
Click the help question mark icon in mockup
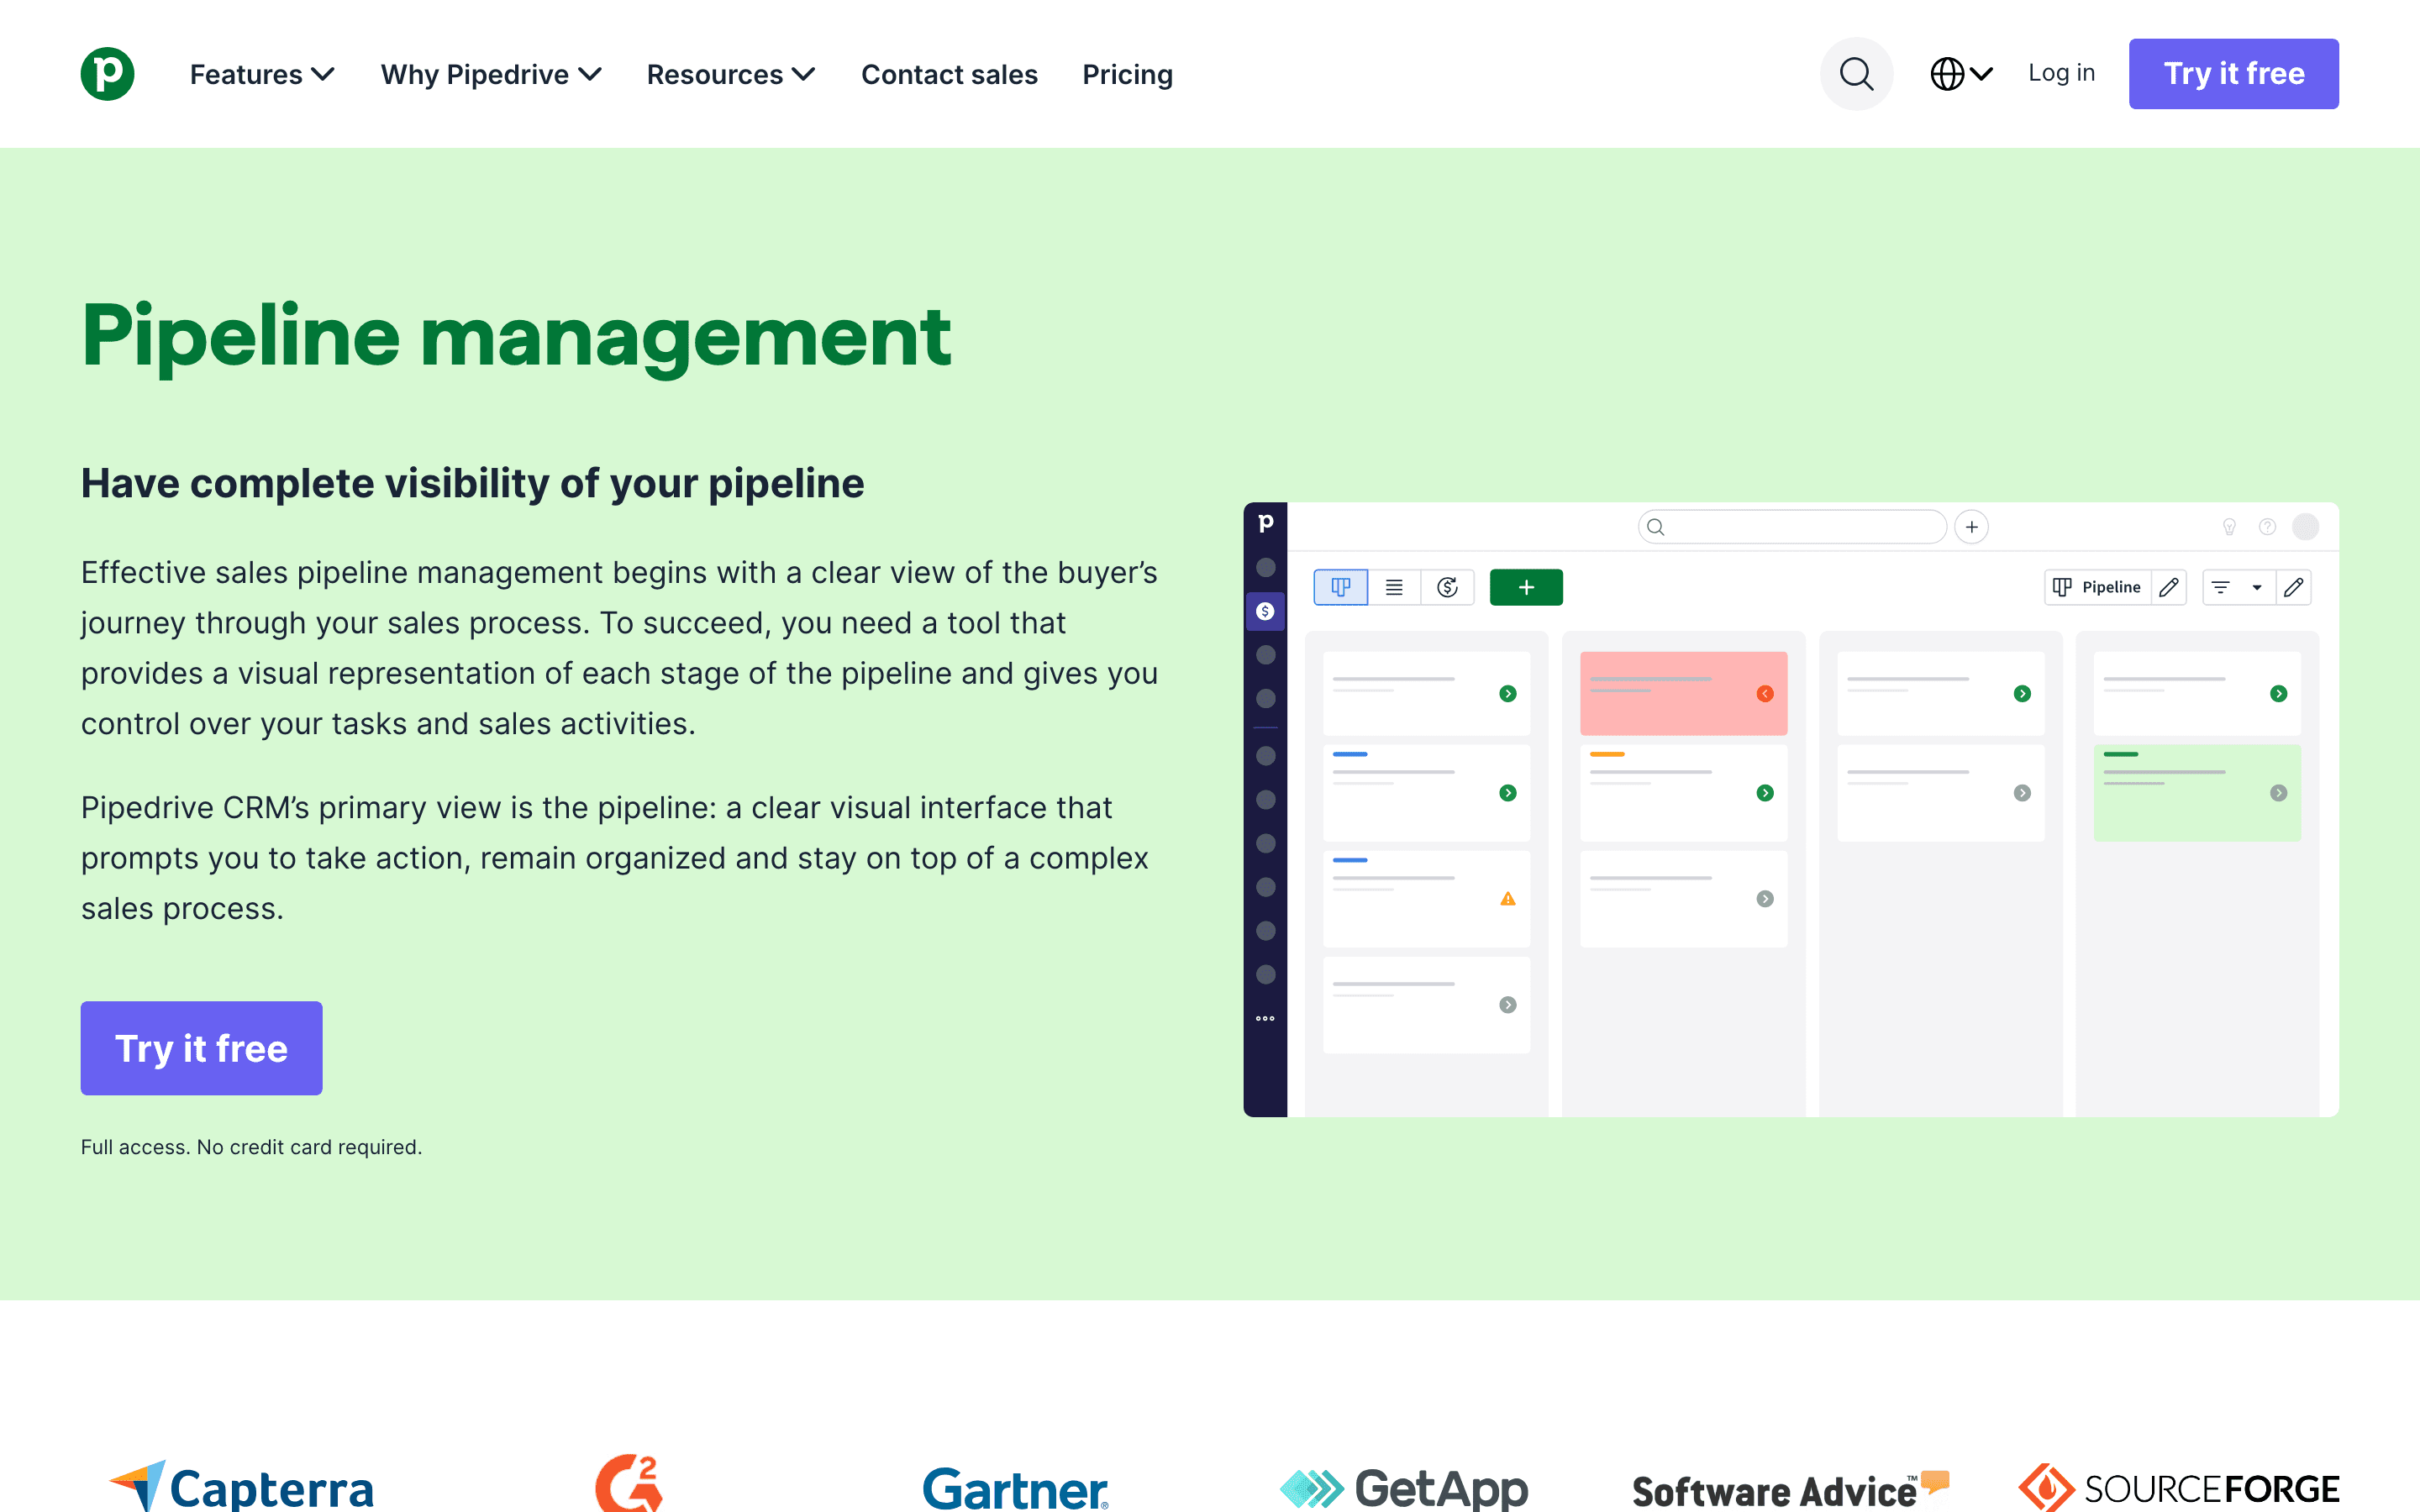point(2267,527)
